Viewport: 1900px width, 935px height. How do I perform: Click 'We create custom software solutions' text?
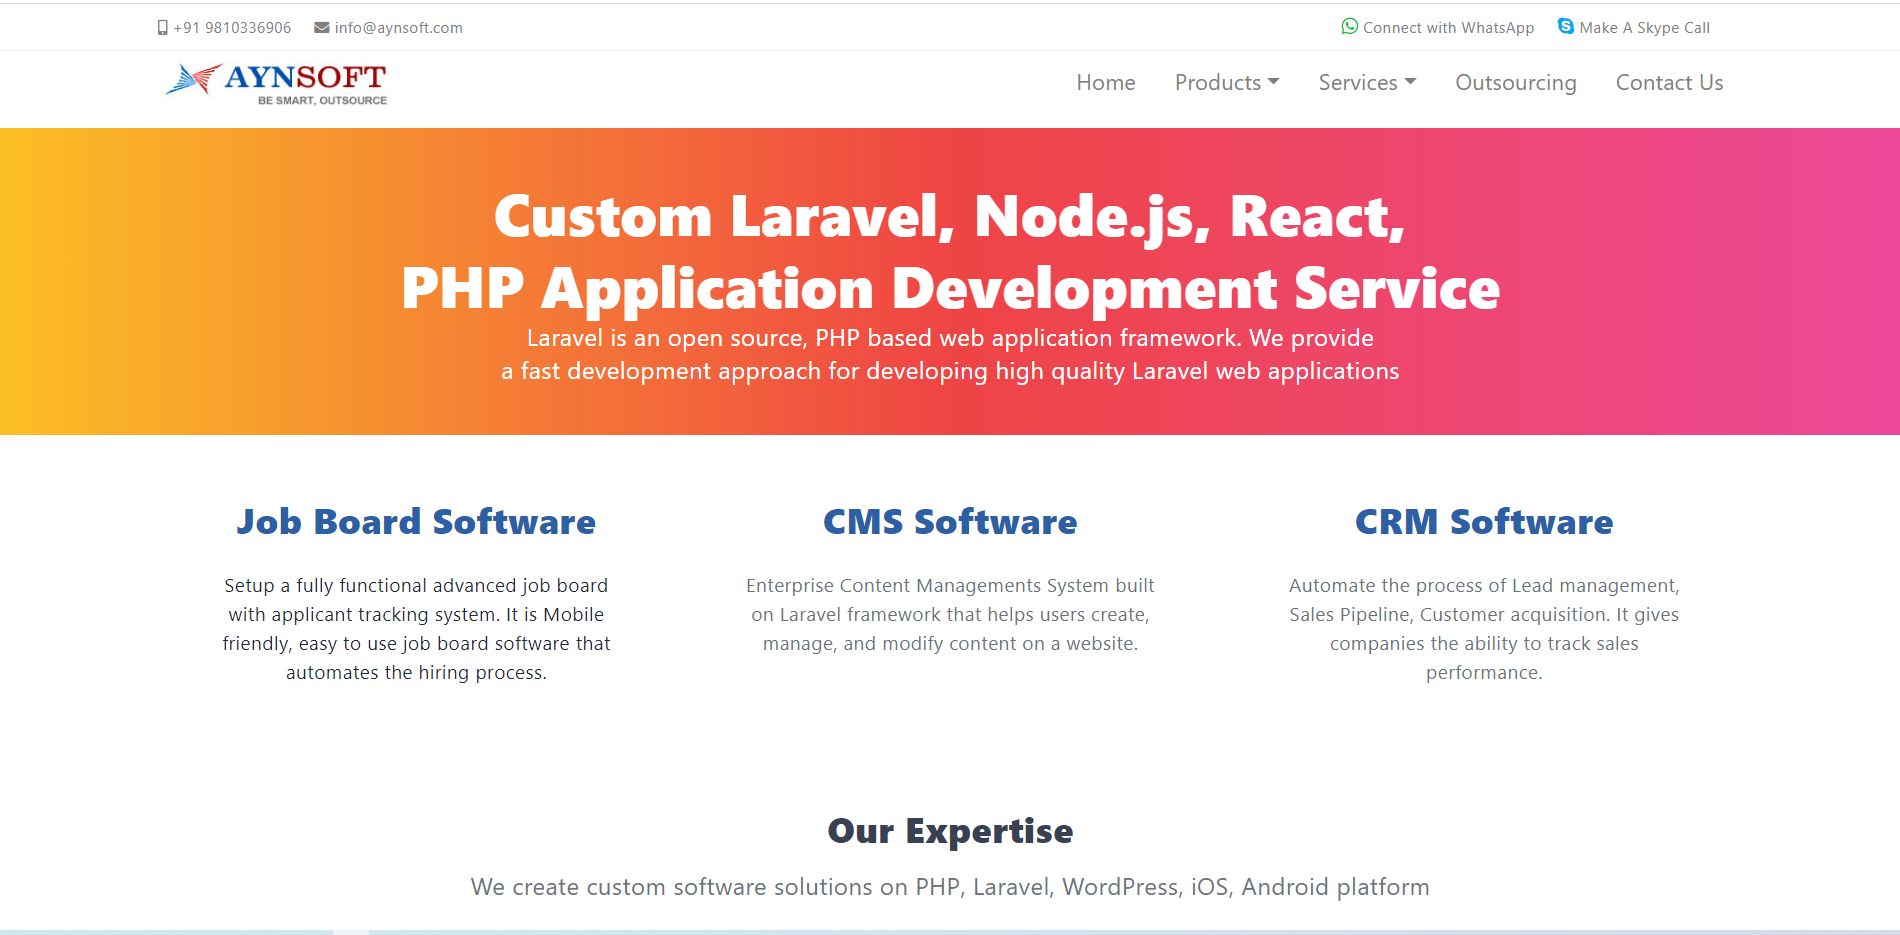pos(950,887)
